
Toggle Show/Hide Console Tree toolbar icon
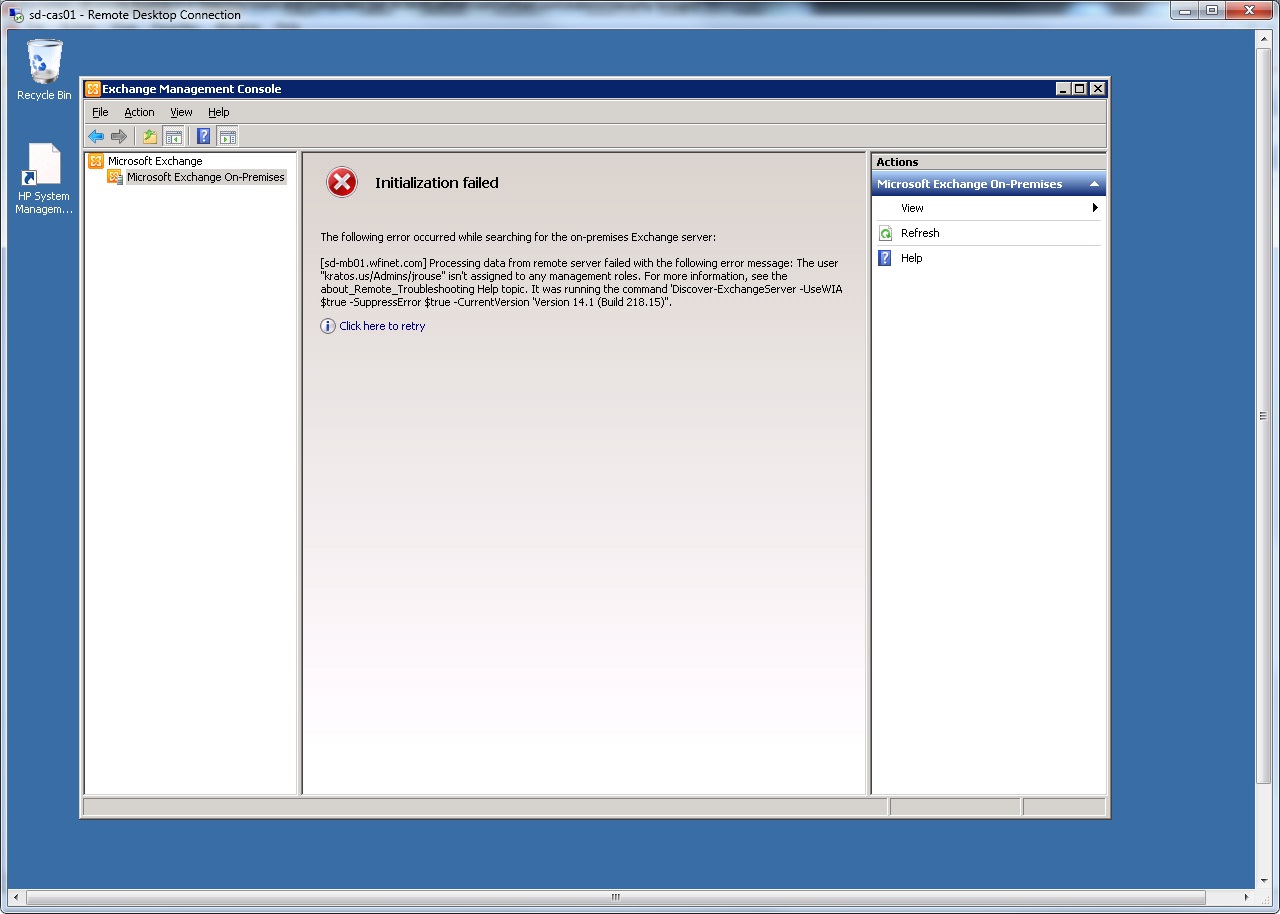click(x=173, y=137)
